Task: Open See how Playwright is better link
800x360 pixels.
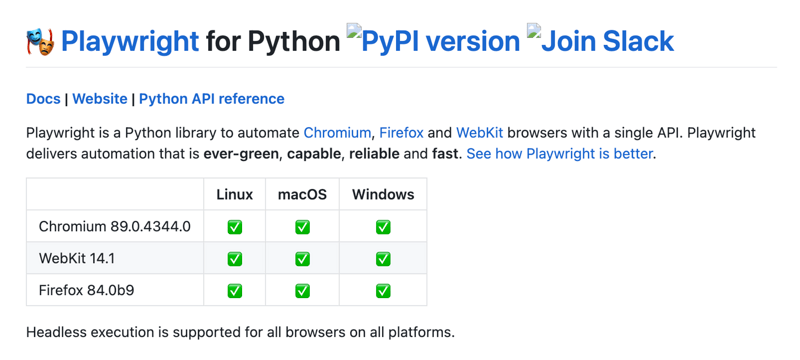Action: tap(560, 153)
